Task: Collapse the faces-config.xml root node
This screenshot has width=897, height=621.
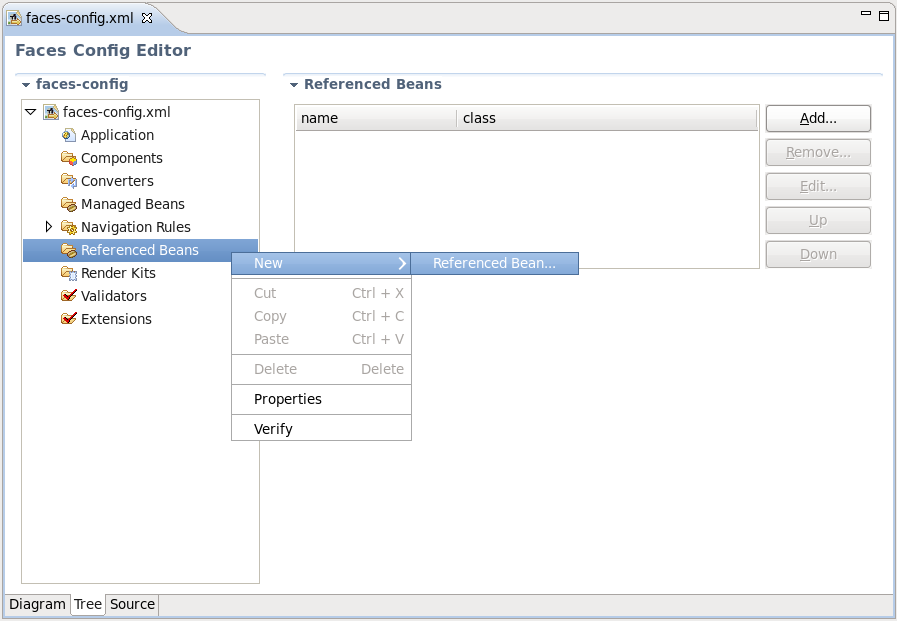Action: pyautogui.click(x=31, y=112)
